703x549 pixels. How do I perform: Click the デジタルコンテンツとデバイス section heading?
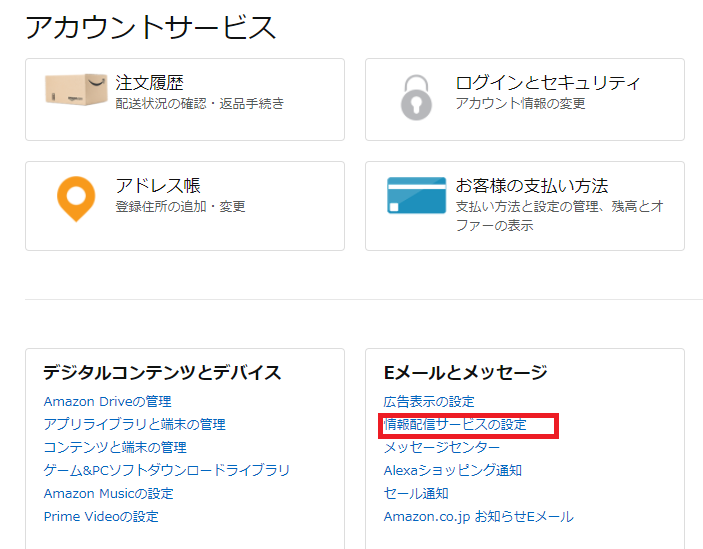(x=162, y=373)
